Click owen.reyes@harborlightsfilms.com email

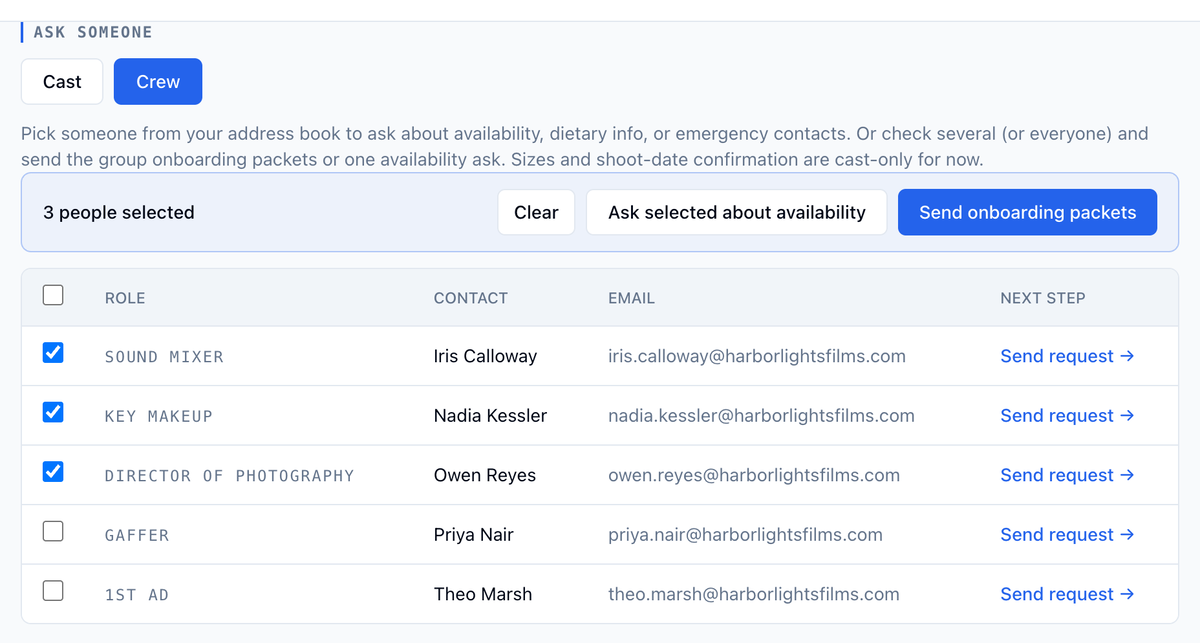(x=754, y=475)
